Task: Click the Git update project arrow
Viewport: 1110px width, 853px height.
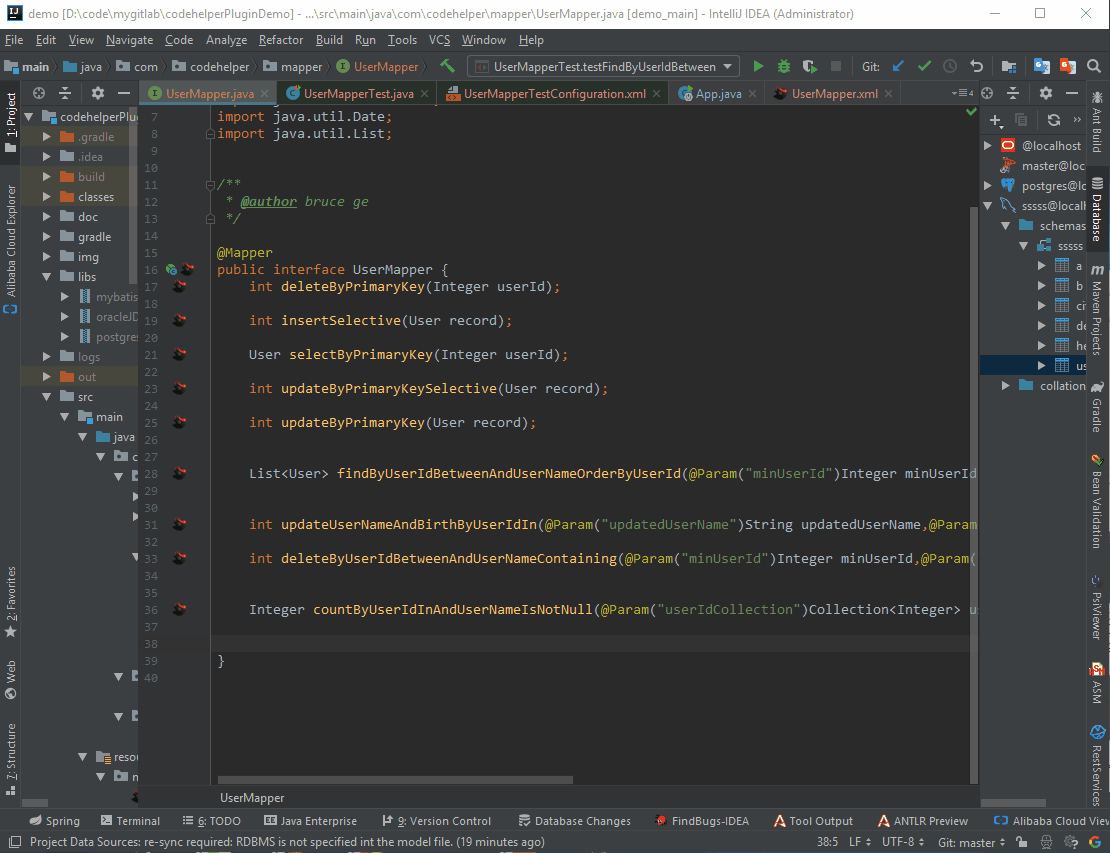Action: tap(897, 67)
